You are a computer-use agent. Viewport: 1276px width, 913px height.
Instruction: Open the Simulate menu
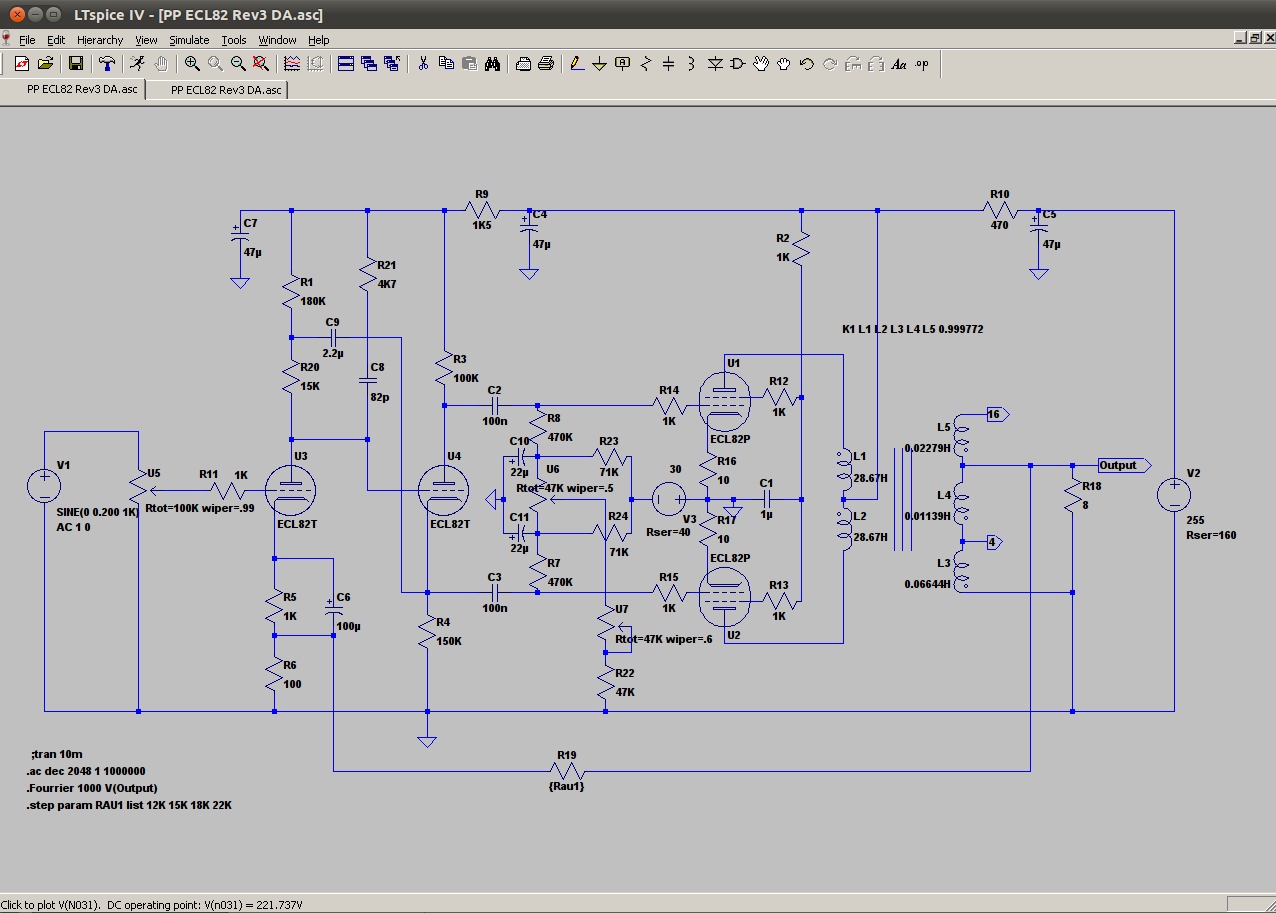tap(189, 40)
